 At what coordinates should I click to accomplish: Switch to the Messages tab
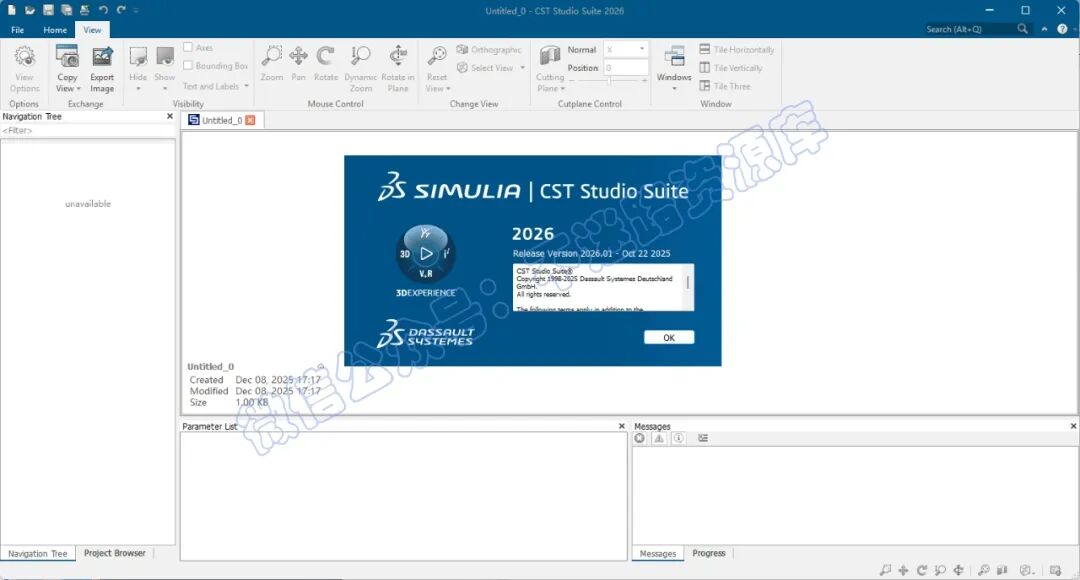(x=658, y=553)
